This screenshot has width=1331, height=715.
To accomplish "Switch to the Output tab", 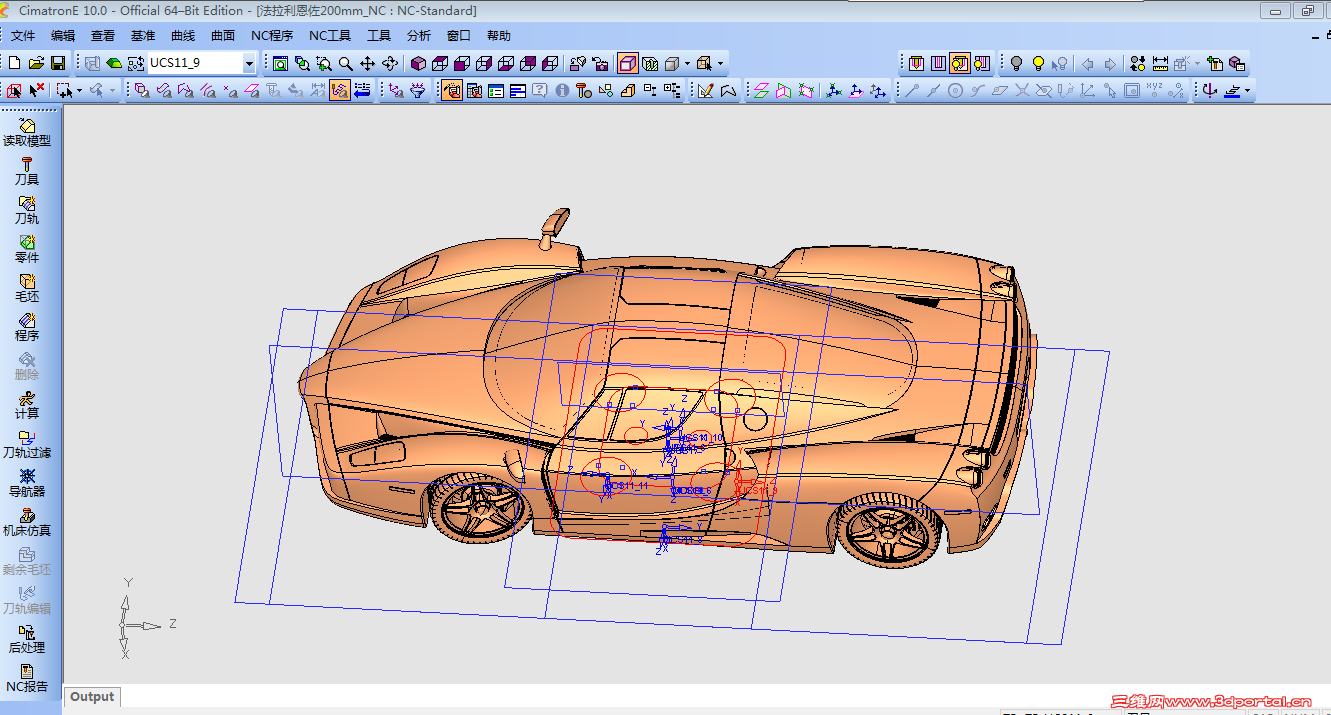I will [92, 697].
